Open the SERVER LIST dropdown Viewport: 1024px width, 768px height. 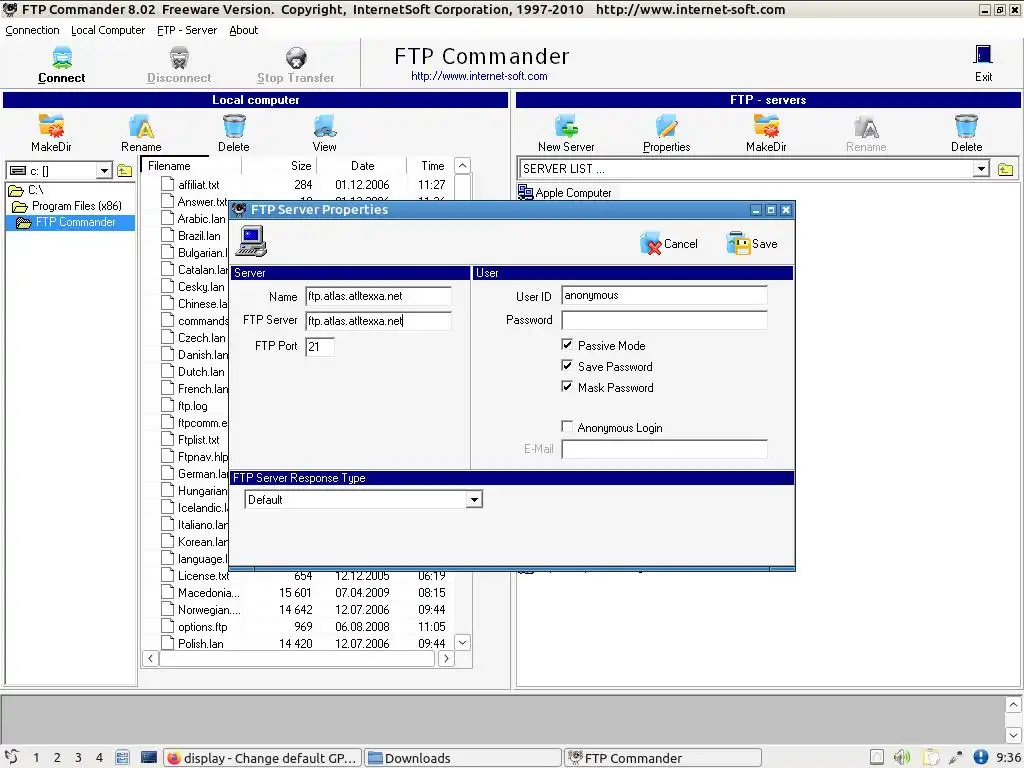click(981, 169)
